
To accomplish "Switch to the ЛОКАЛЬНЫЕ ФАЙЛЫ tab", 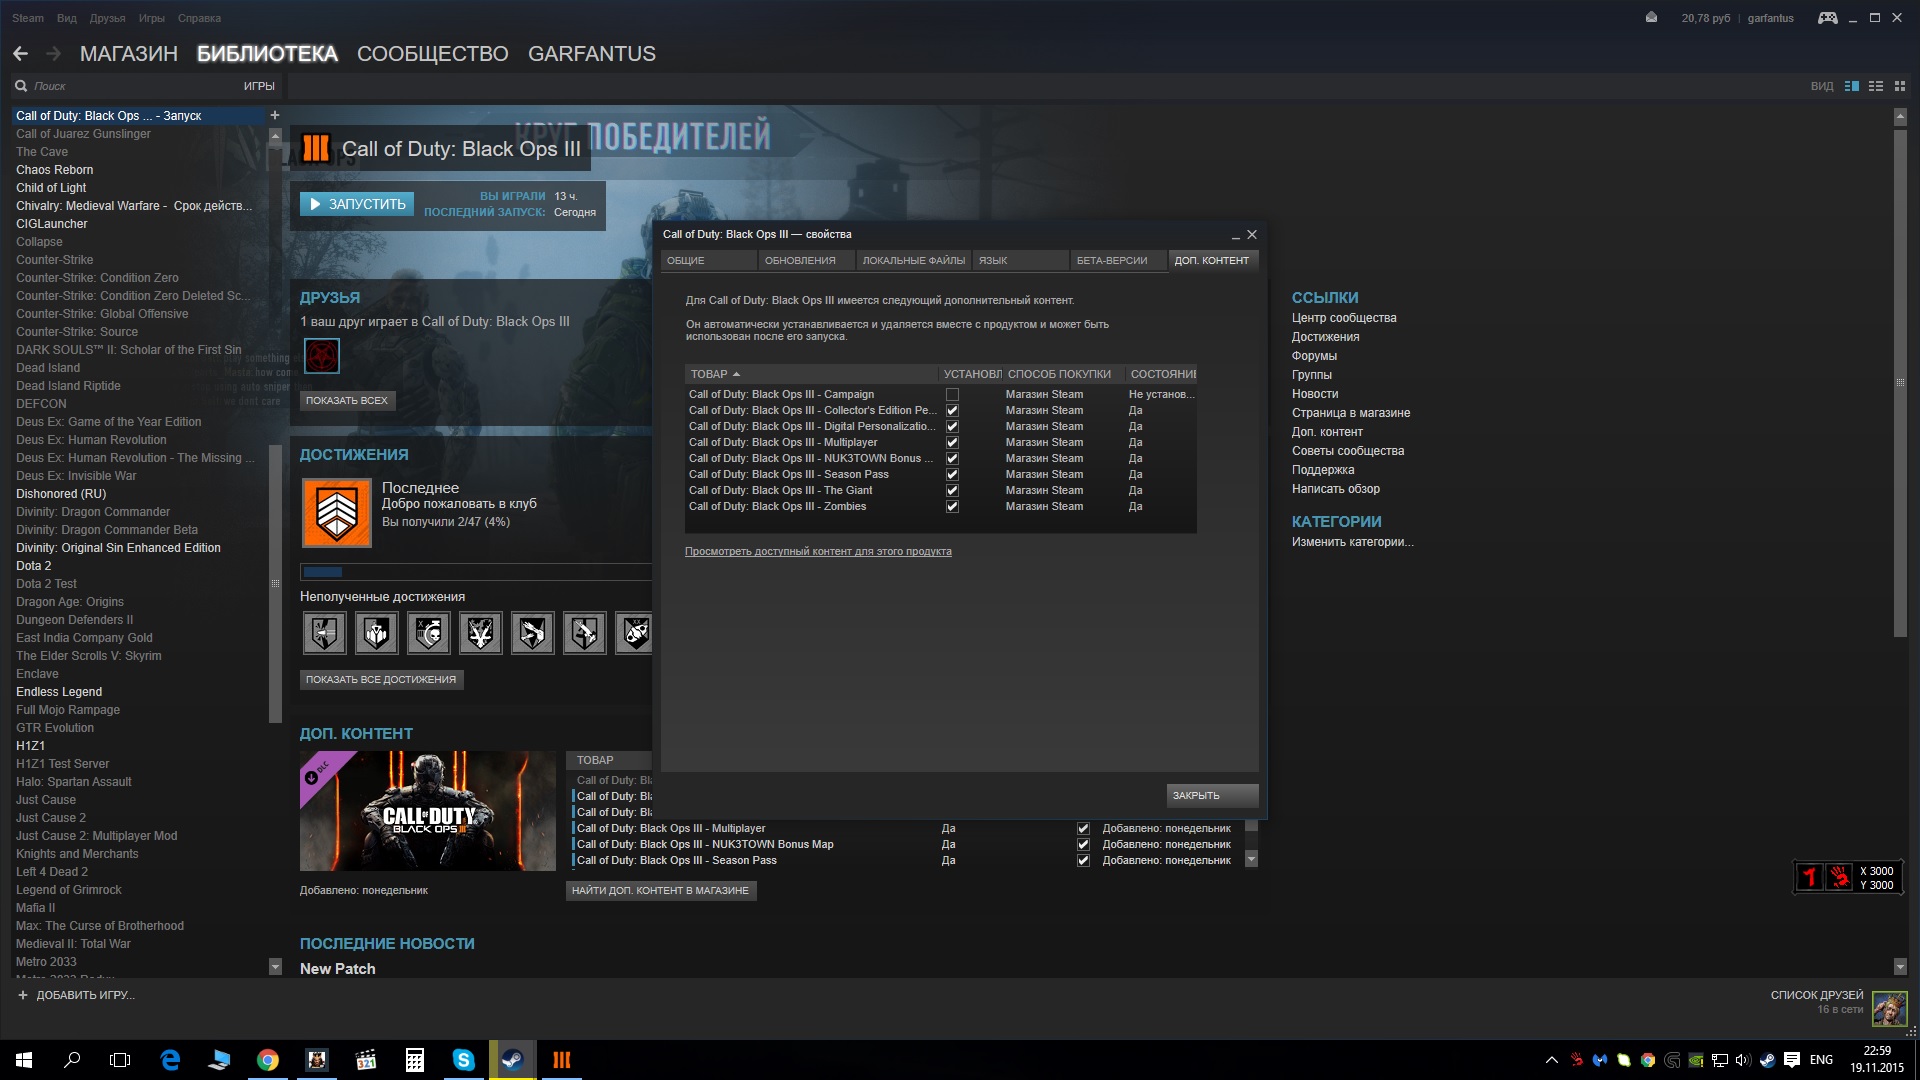I will pyautogui.click(x=913, y=261).
